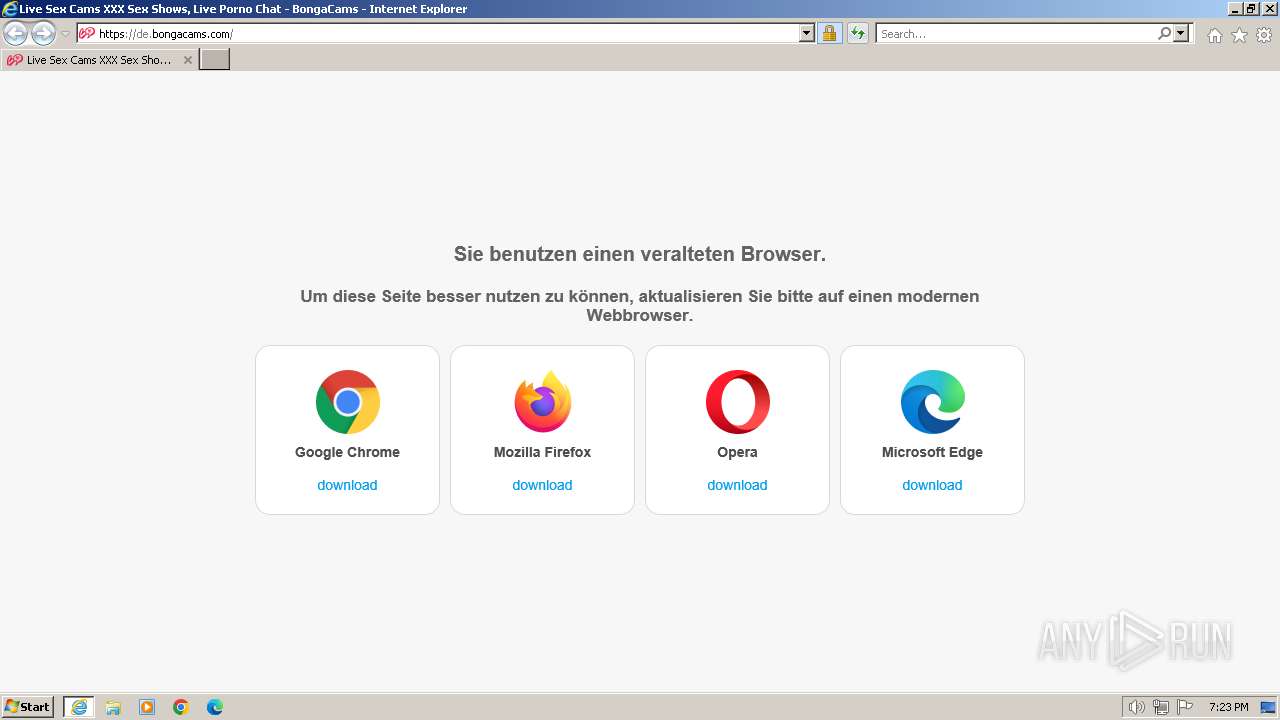Restore down the Internet Explorer window

1251,9
